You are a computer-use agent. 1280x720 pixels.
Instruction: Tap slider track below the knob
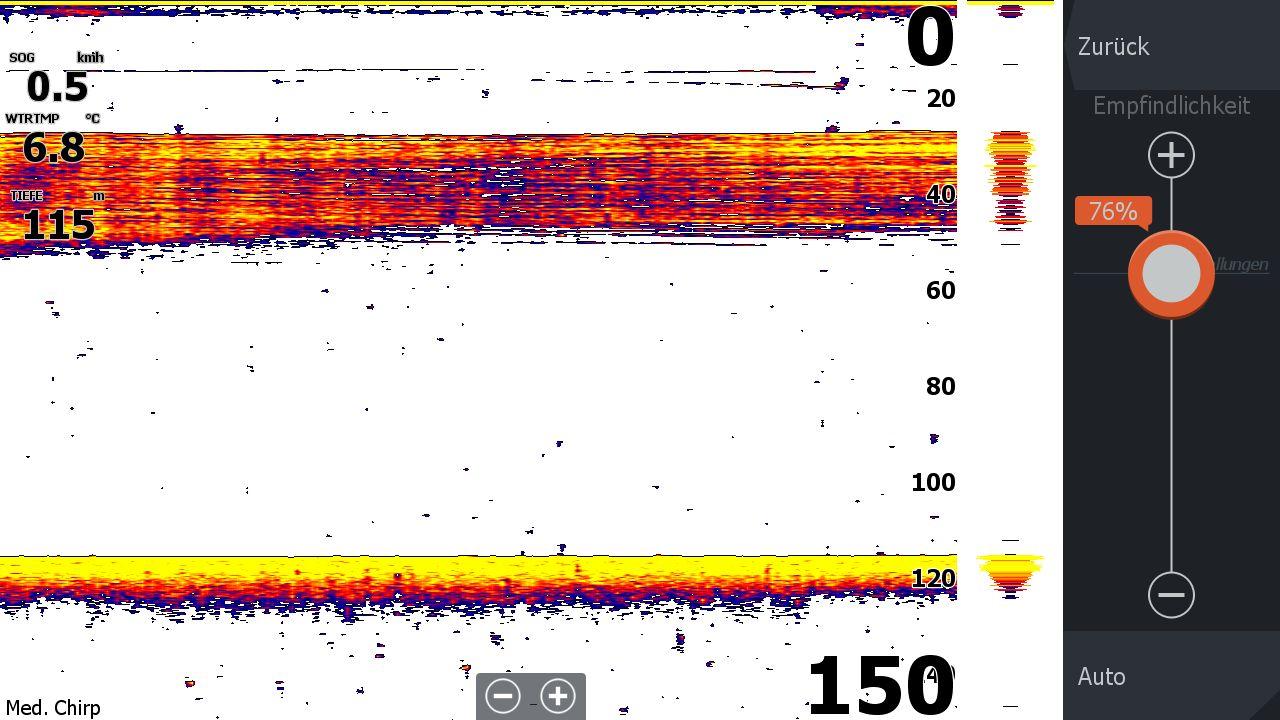coord(1171,450)
